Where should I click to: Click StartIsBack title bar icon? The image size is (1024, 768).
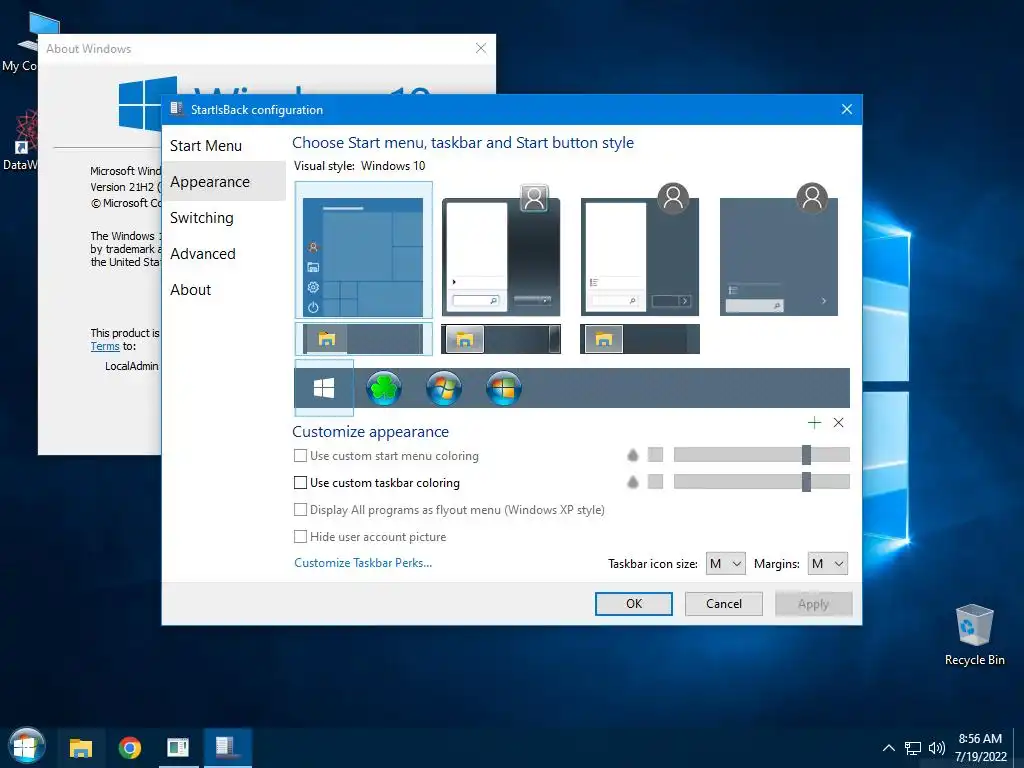pyautogui.click(x=176, y=109)
